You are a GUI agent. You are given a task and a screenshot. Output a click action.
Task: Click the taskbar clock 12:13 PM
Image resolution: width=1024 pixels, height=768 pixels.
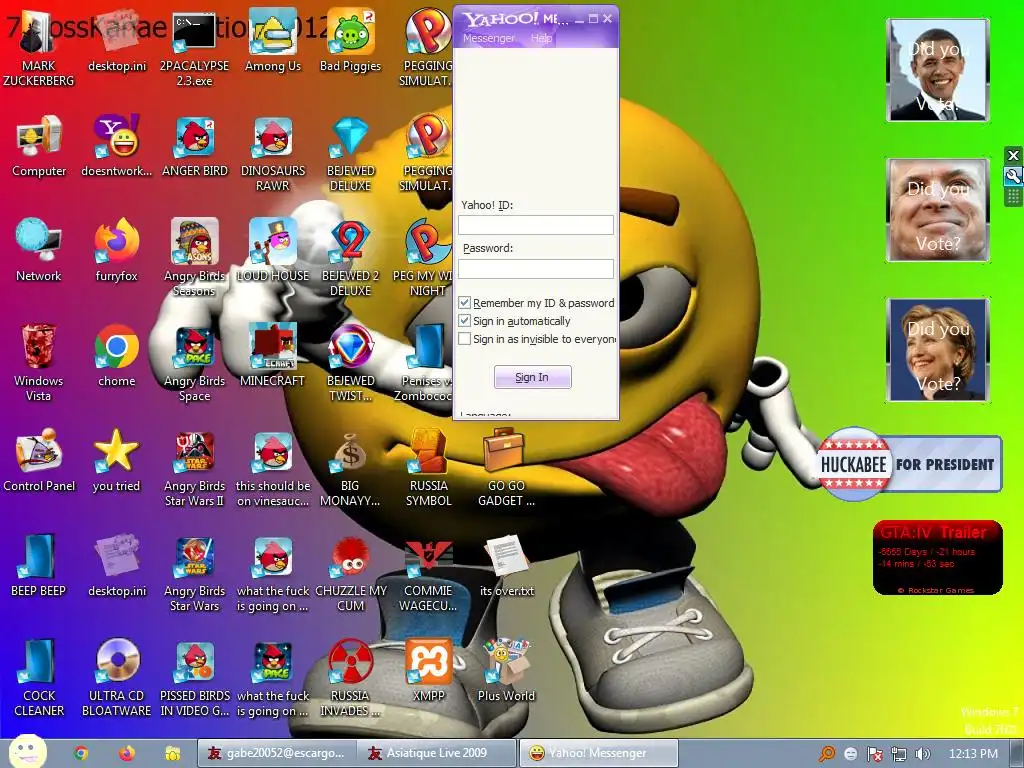coord(973,754)
